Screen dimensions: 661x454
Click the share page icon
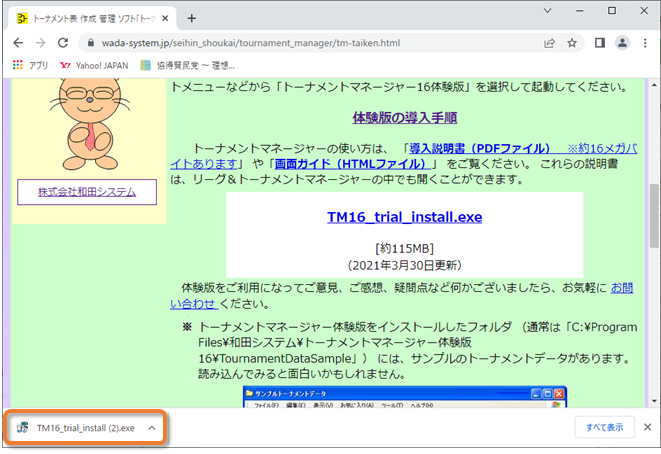[549, 43]
